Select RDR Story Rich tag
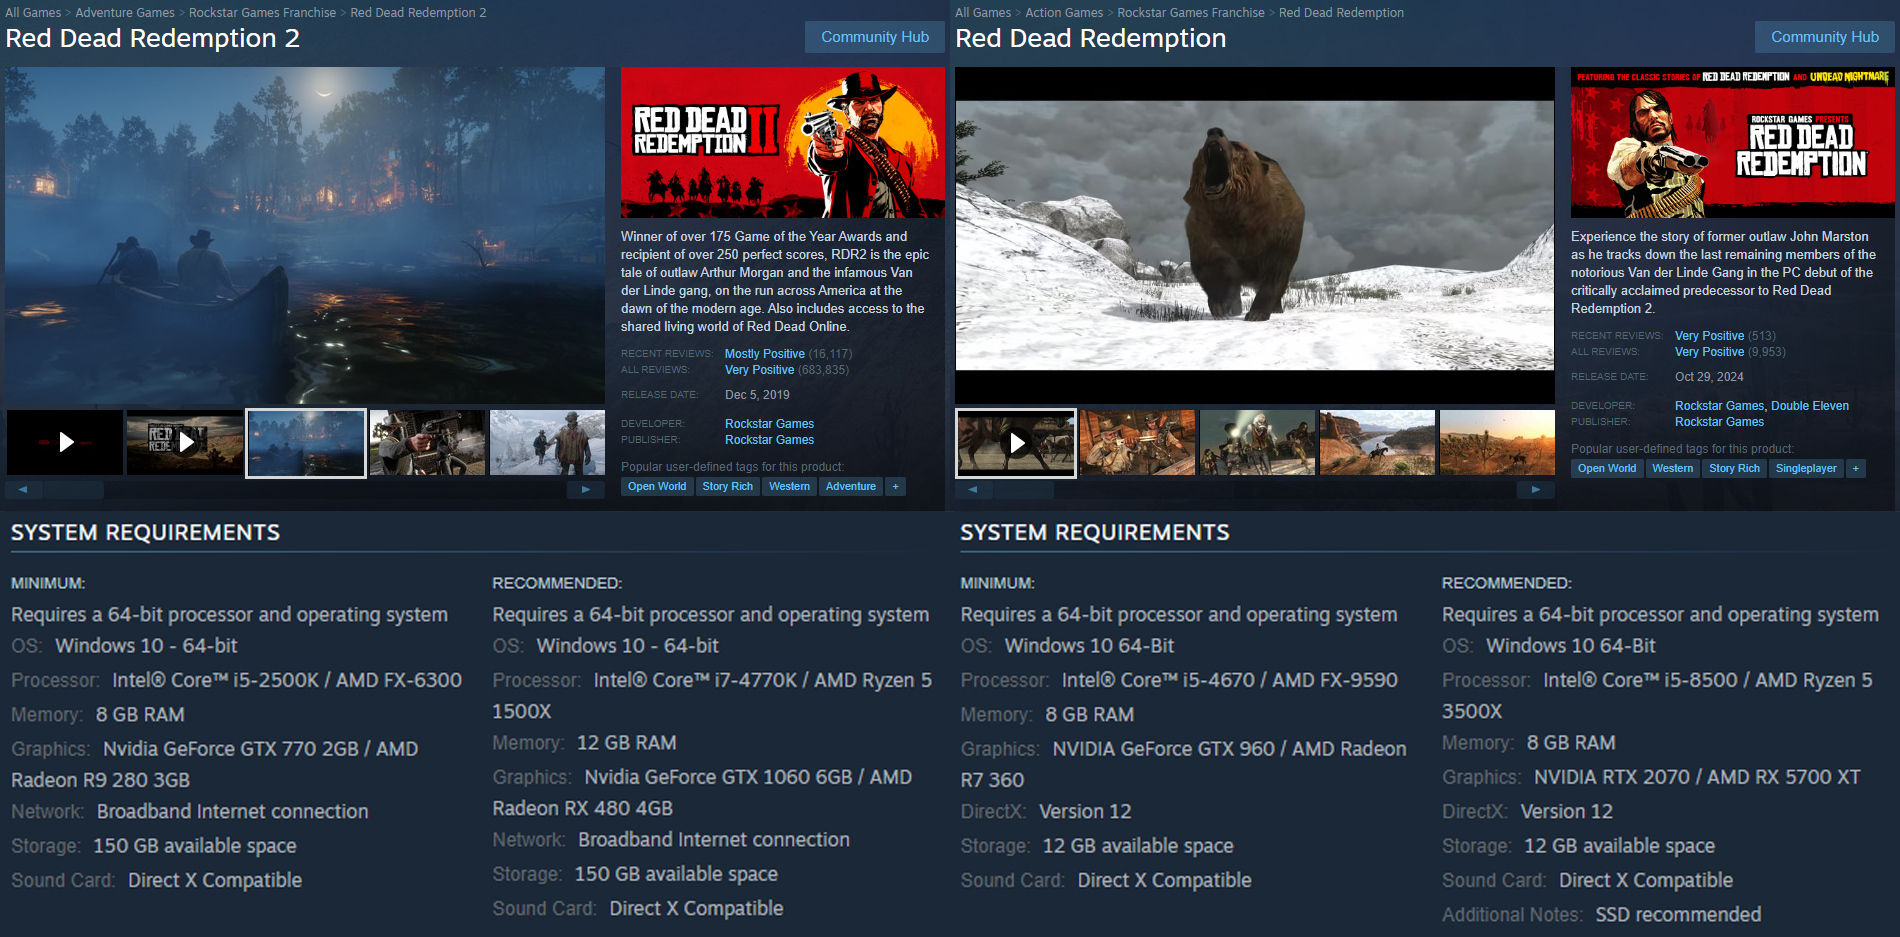The height and width of the screenshot is (937, 1900). pyautogui.click(x=1734, y=468)
